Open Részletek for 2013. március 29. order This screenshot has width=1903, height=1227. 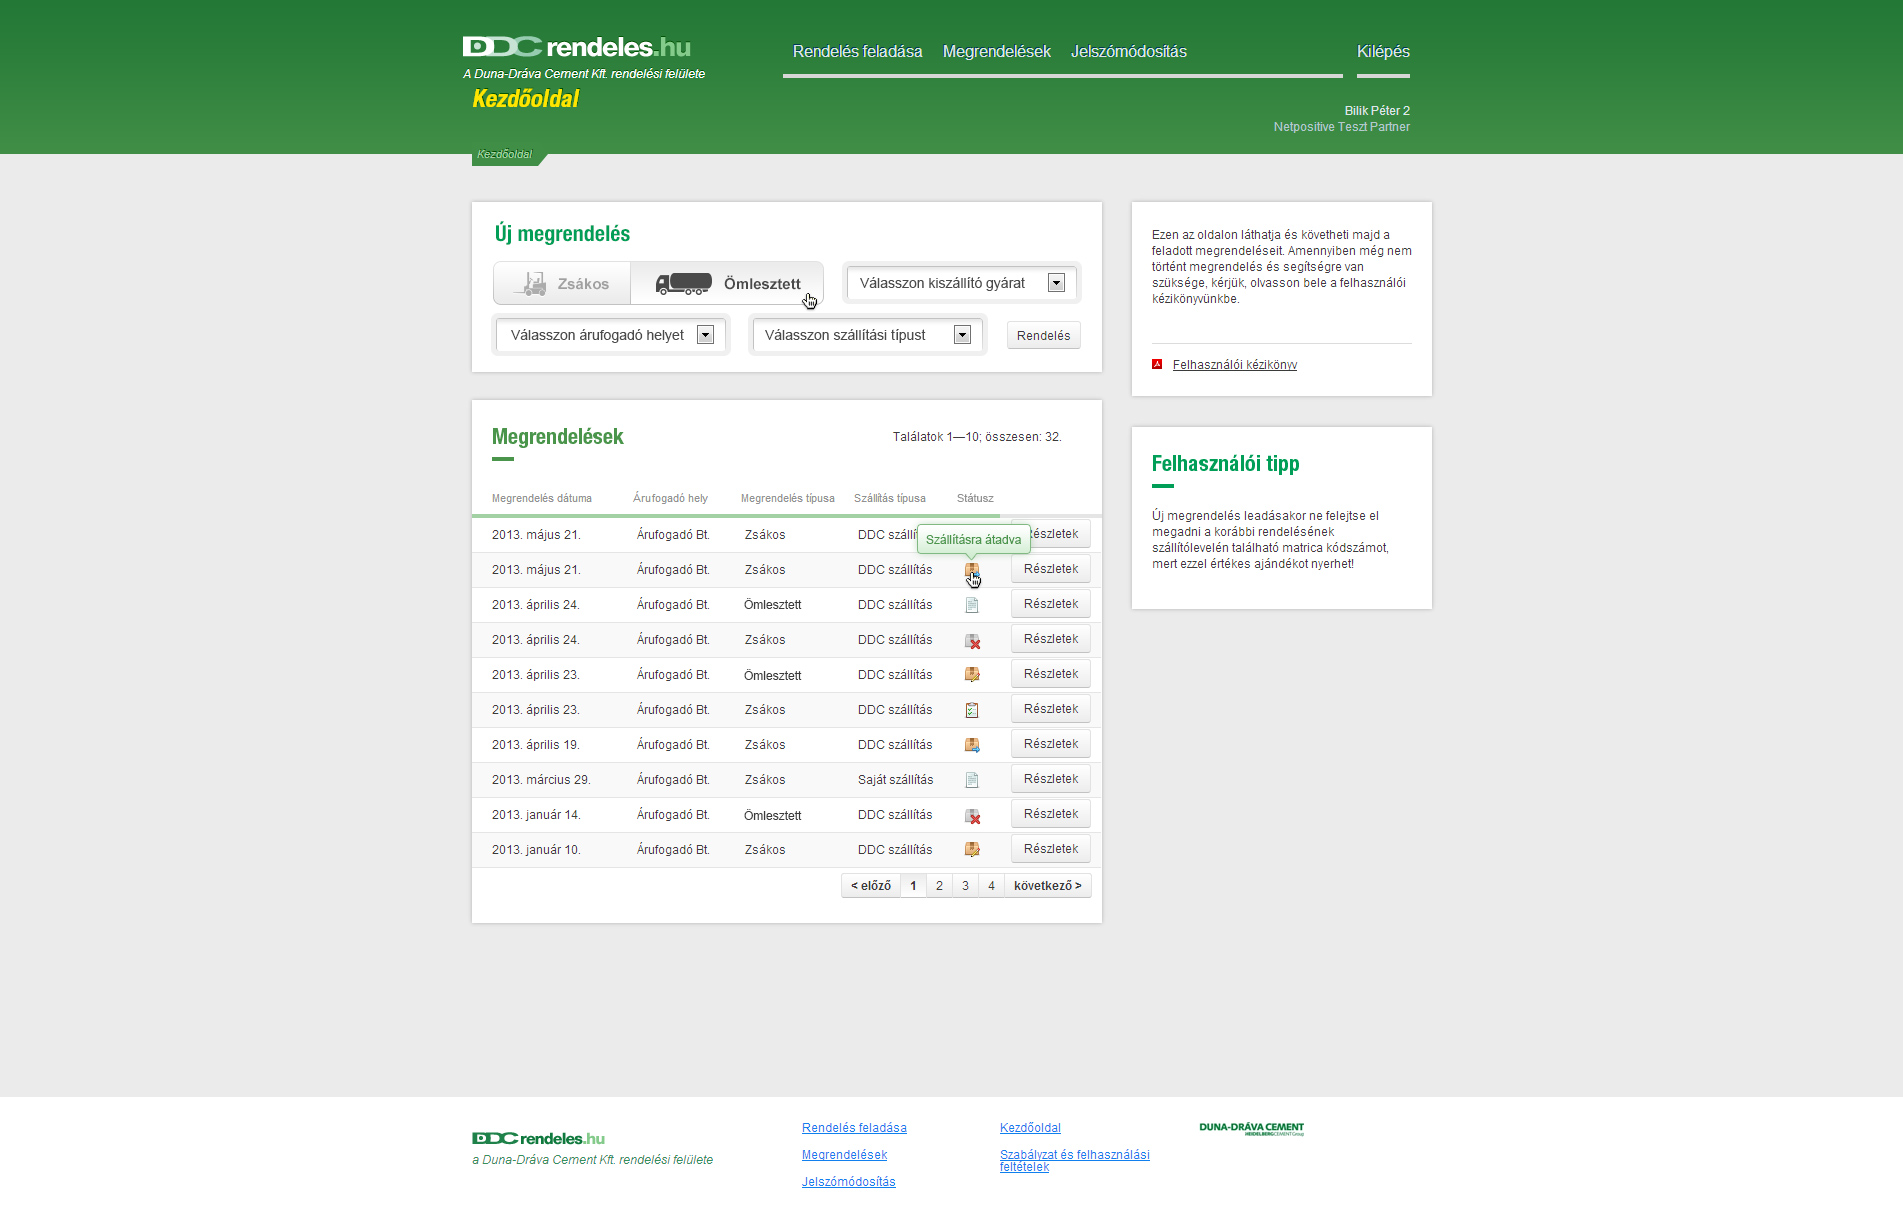(x=1051, y=779)
